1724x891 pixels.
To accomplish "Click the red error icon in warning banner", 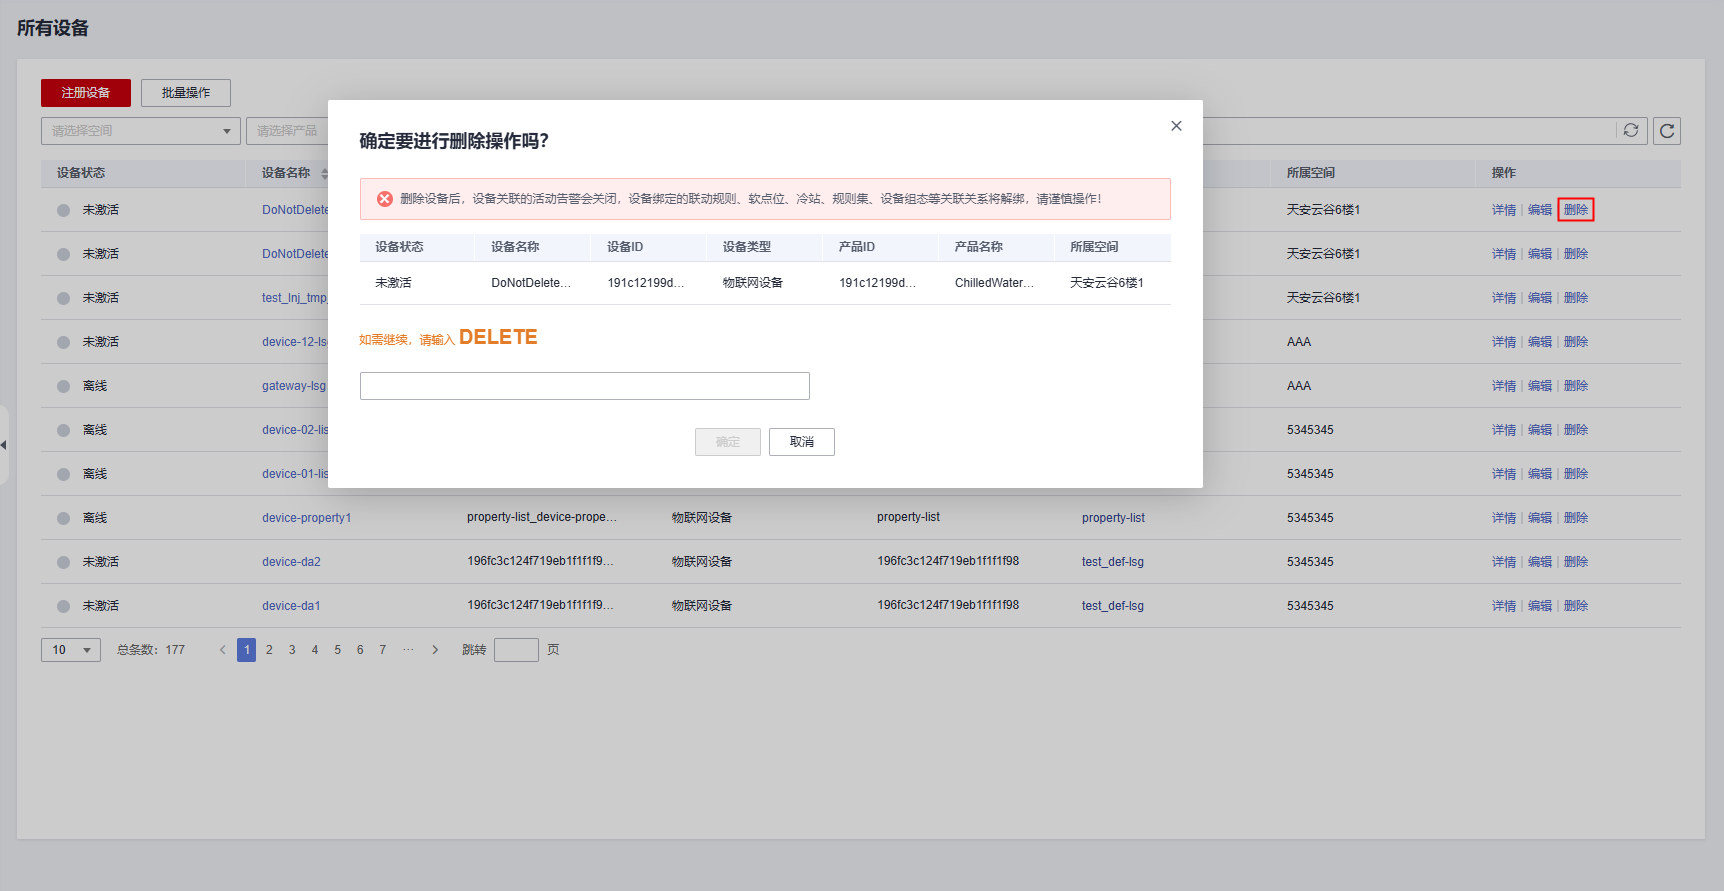I will [384, 199].
